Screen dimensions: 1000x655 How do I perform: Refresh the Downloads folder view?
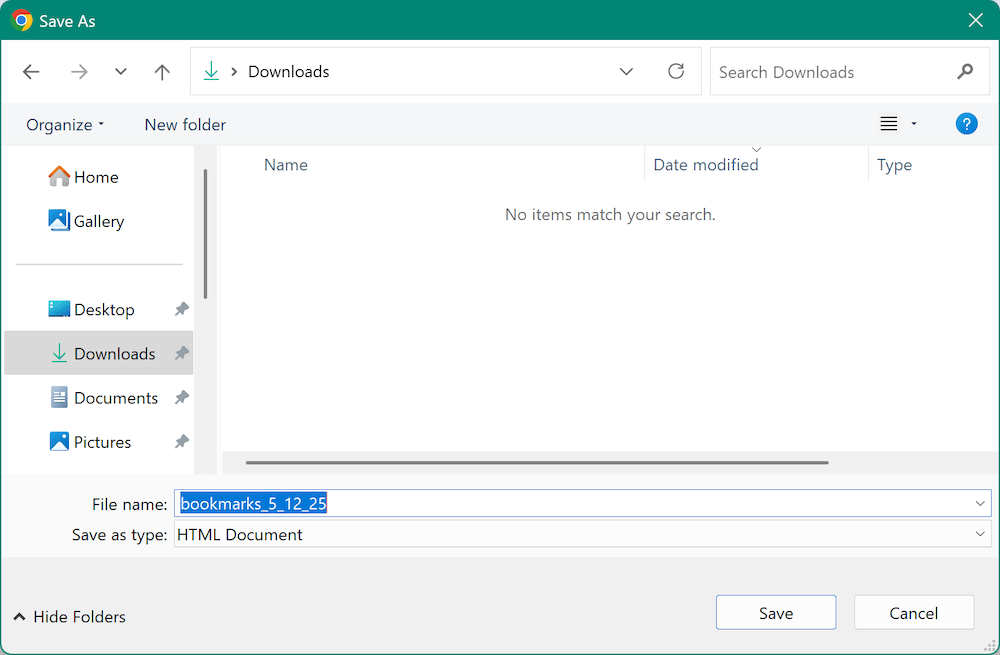[x=676, y=71]
